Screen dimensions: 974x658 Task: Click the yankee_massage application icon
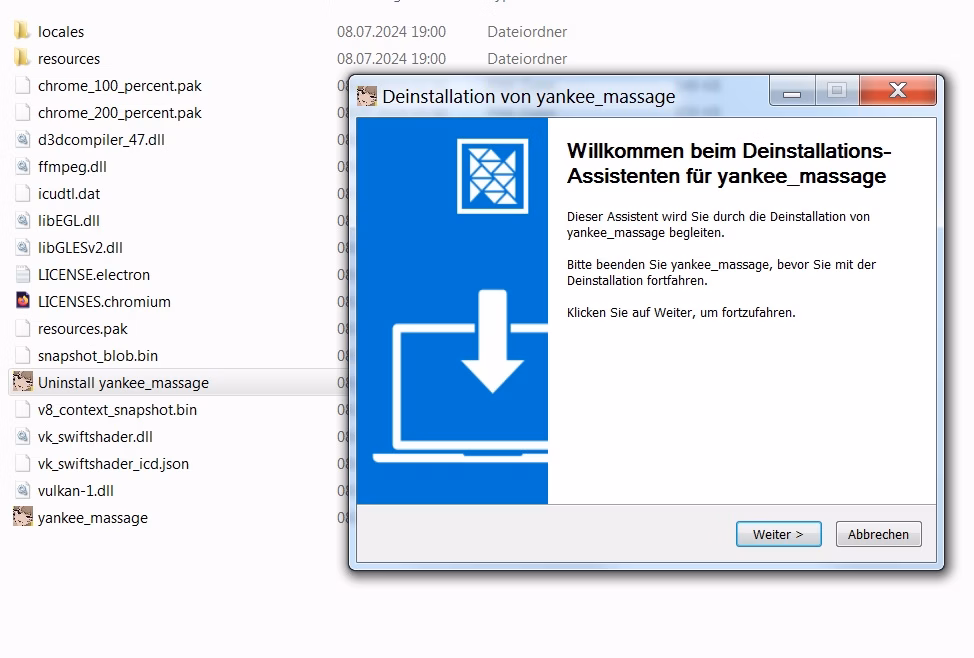tap(23, 517)
